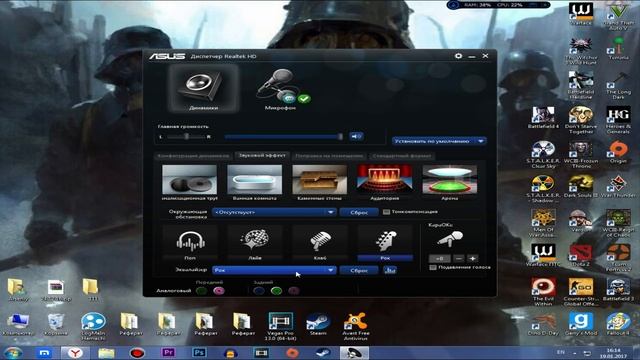The height and width of the screenshot is (360, 640).
Task: Enable the Подавление голоса checkbox
Action: tap(433, 267)
